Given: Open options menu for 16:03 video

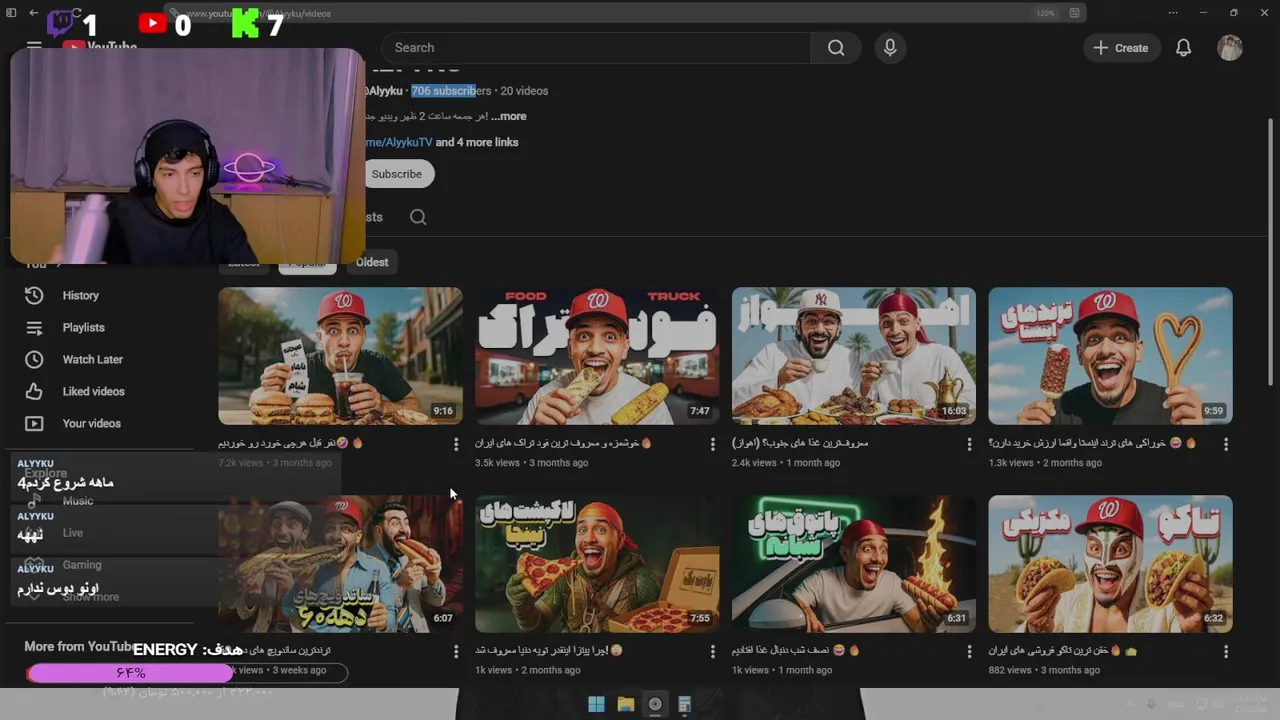Looking at the screenshot, I should click(x=969, y=444).
